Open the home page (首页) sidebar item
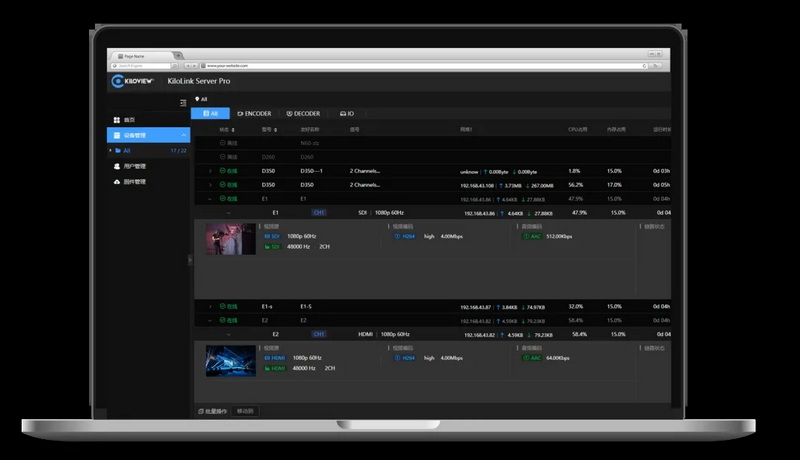 [x=130, y=119]
